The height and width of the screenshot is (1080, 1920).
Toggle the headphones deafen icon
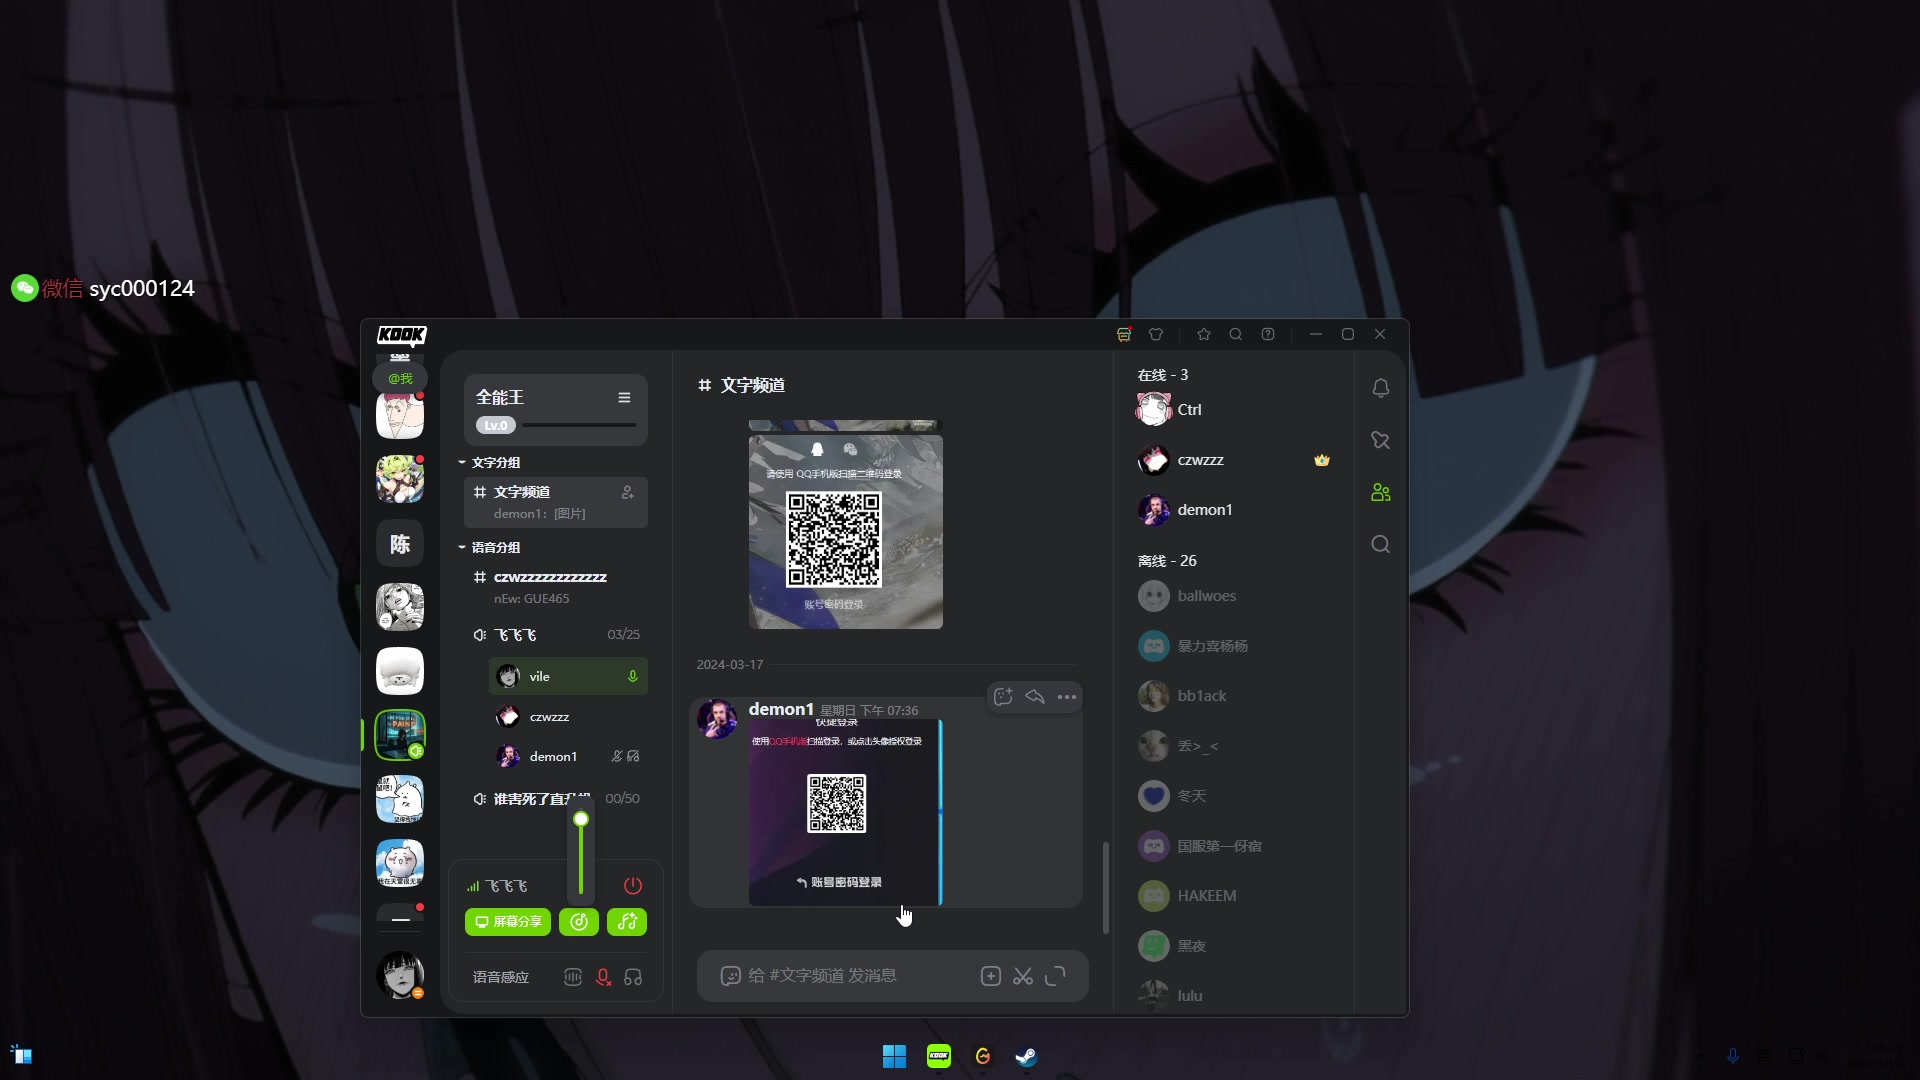[633, 977]
